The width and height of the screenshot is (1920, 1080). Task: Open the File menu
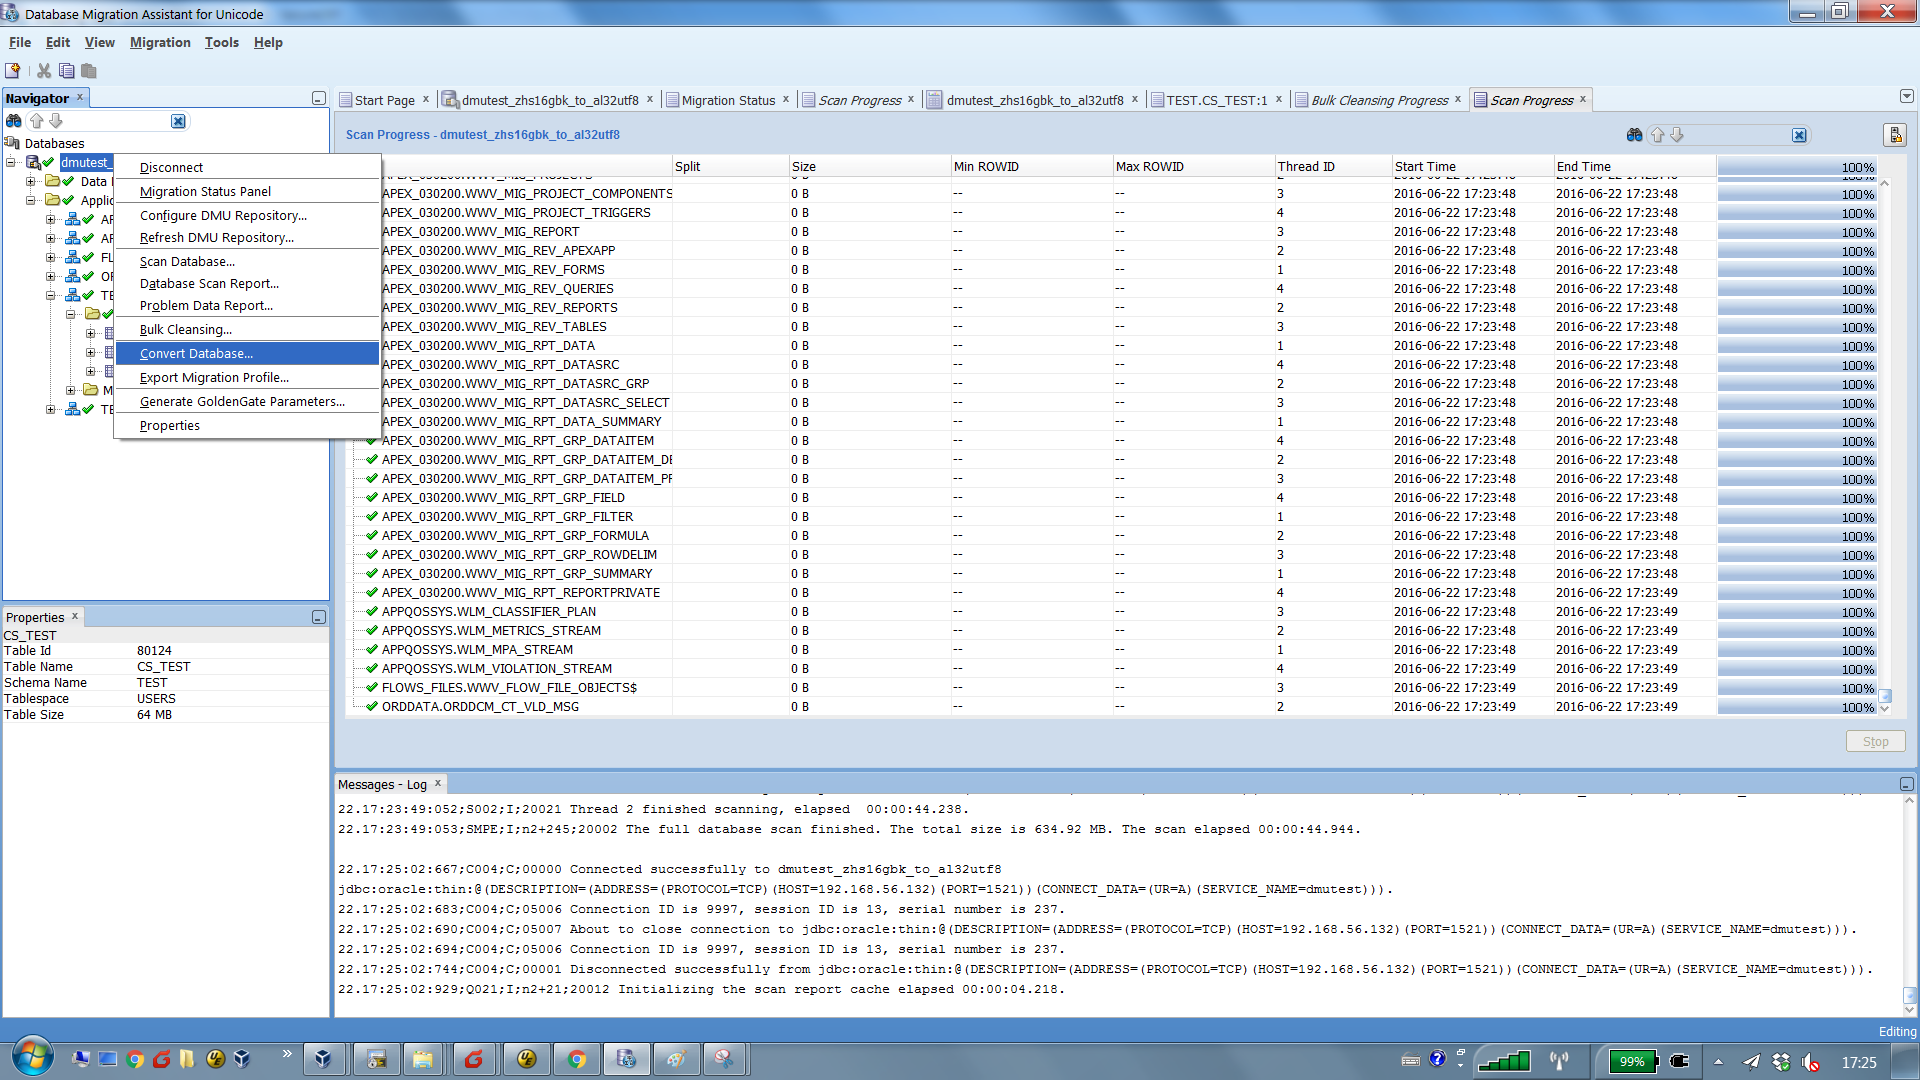tap(20, 42)
